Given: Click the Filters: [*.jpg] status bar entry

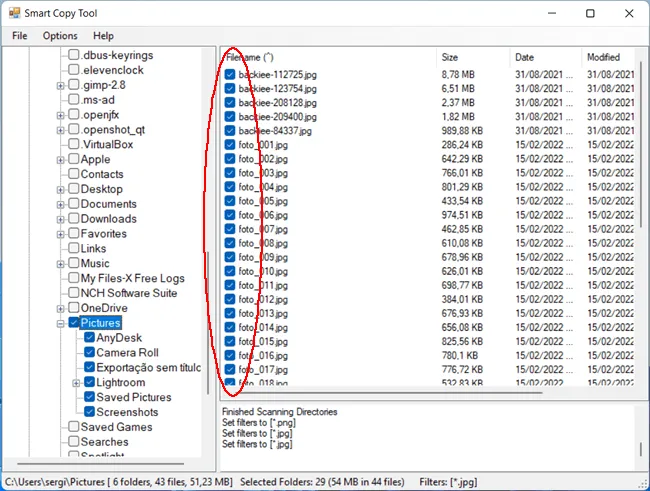Looking at the screenshot, I should [x=448, y=482].
